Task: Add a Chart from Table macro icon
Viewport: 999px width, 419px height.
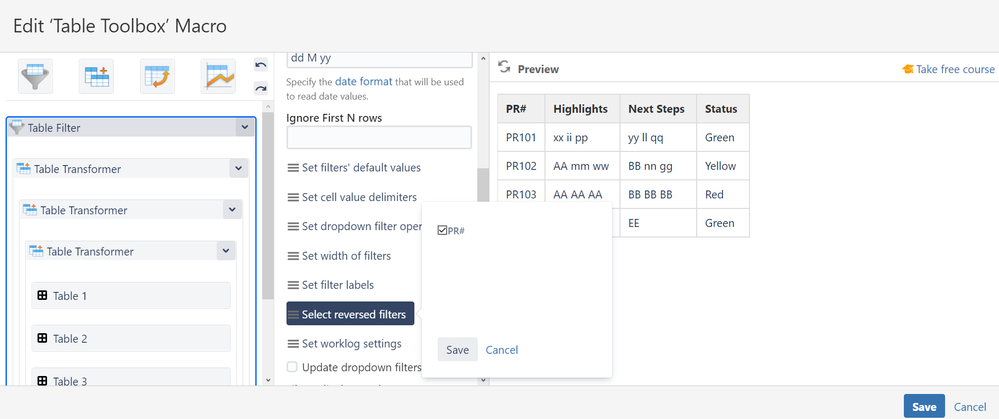Action: click(219, 76)
